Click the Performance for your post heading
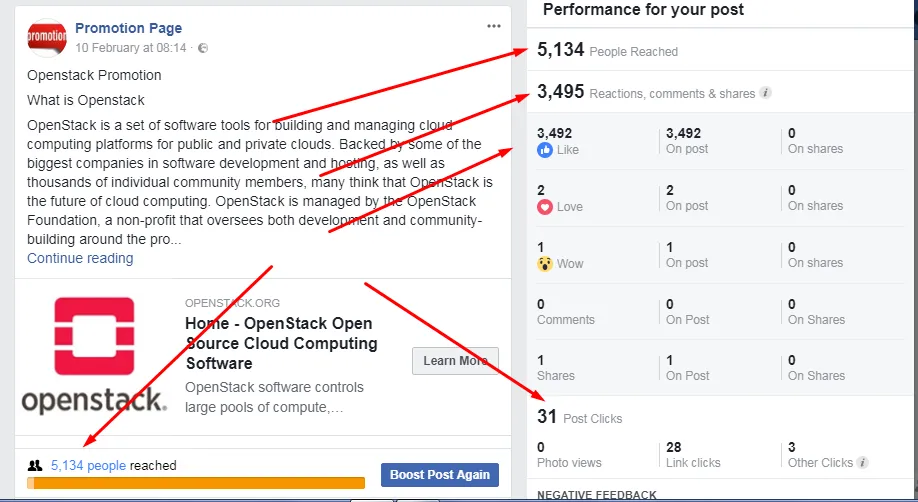This screenshot has width=918, height=502. 643,9
